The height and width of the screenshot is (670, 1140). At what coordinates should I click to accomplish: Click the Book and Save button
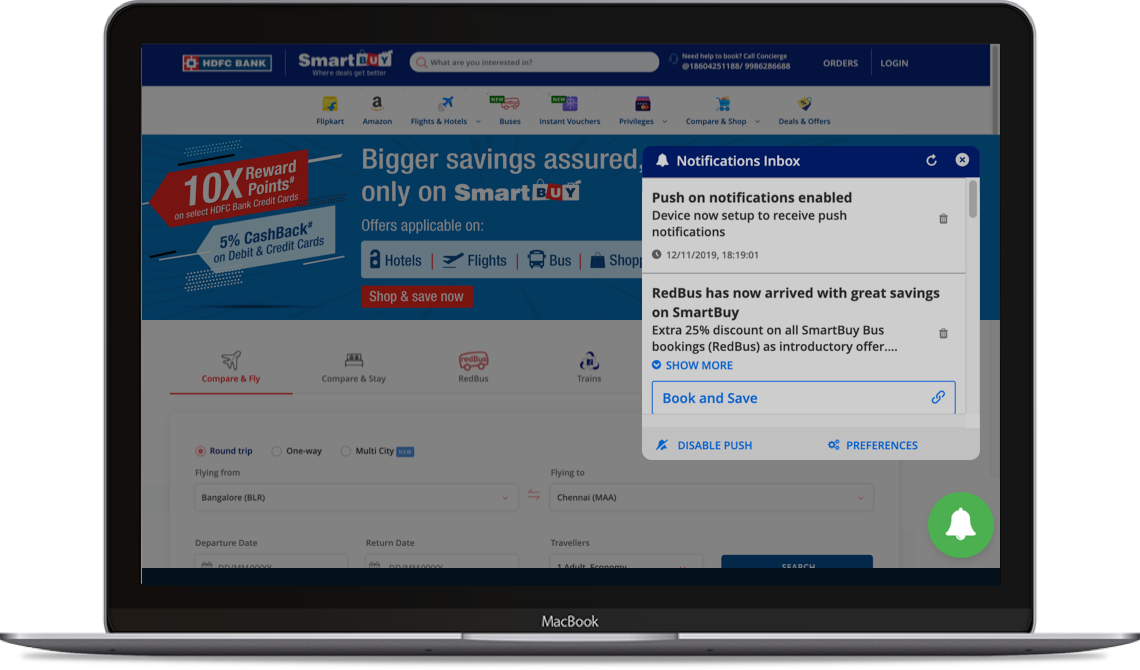click(x=803, y=397)
